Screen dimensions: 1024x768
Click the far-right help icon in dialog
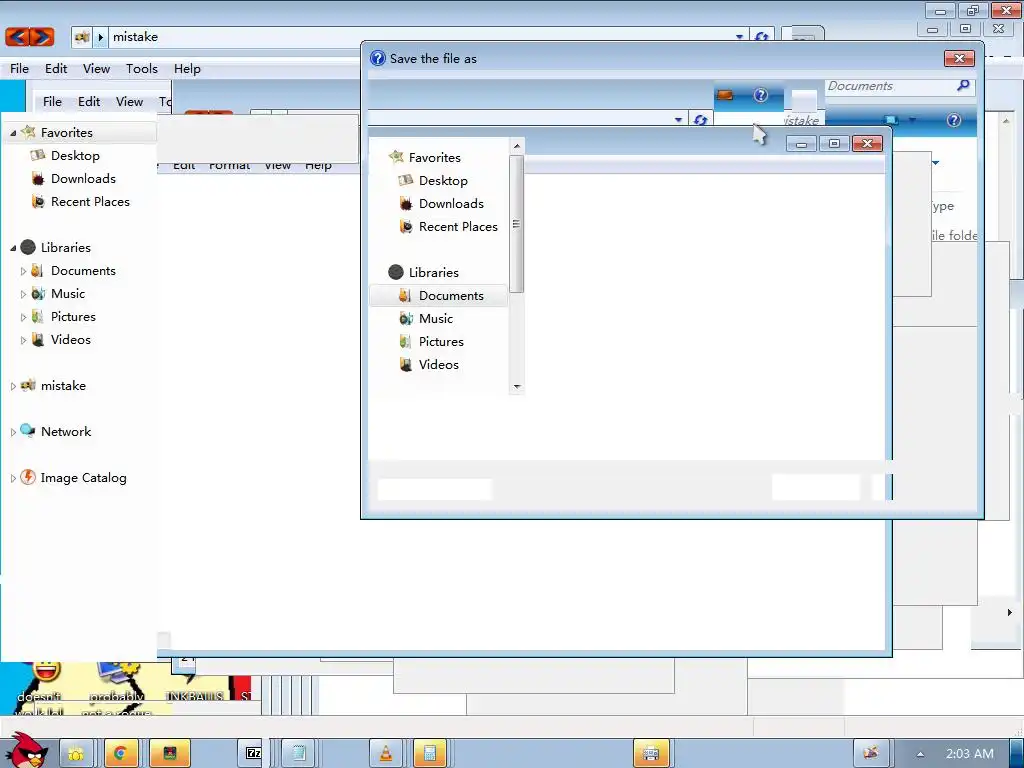point(953,120)
